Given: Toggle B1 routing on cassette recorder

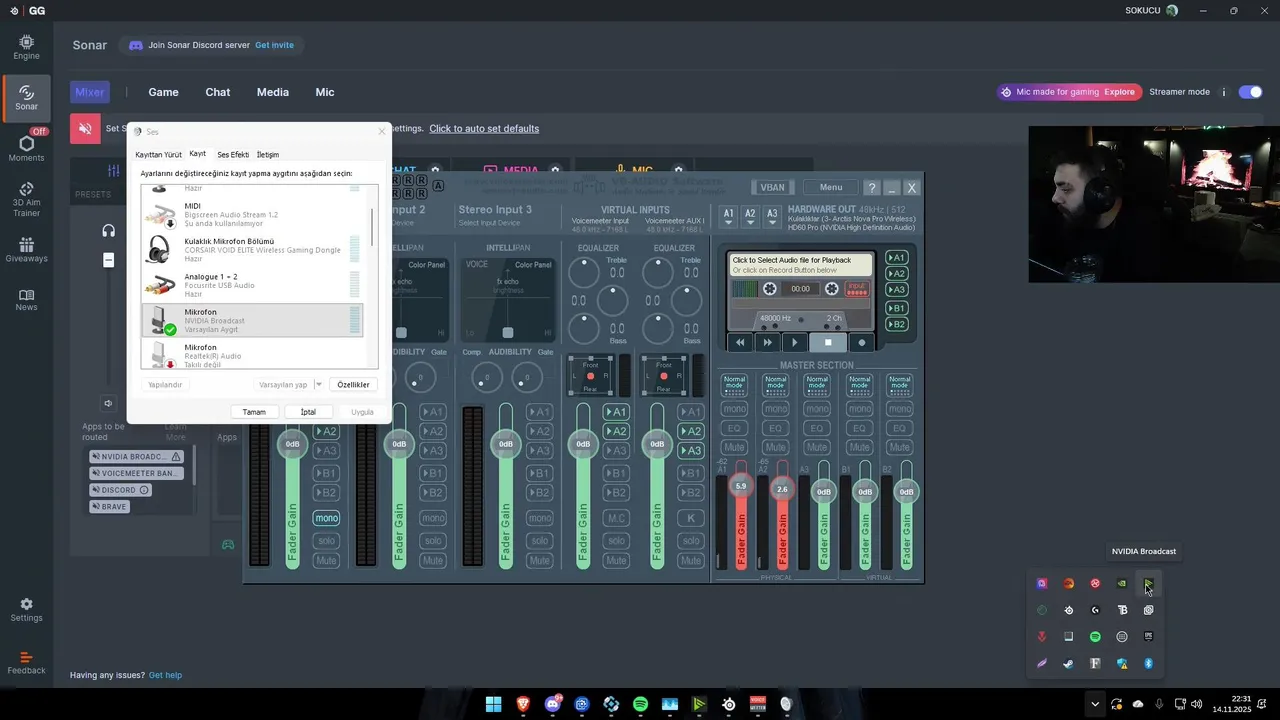Looking at the screenshot, I should (897, 308).
